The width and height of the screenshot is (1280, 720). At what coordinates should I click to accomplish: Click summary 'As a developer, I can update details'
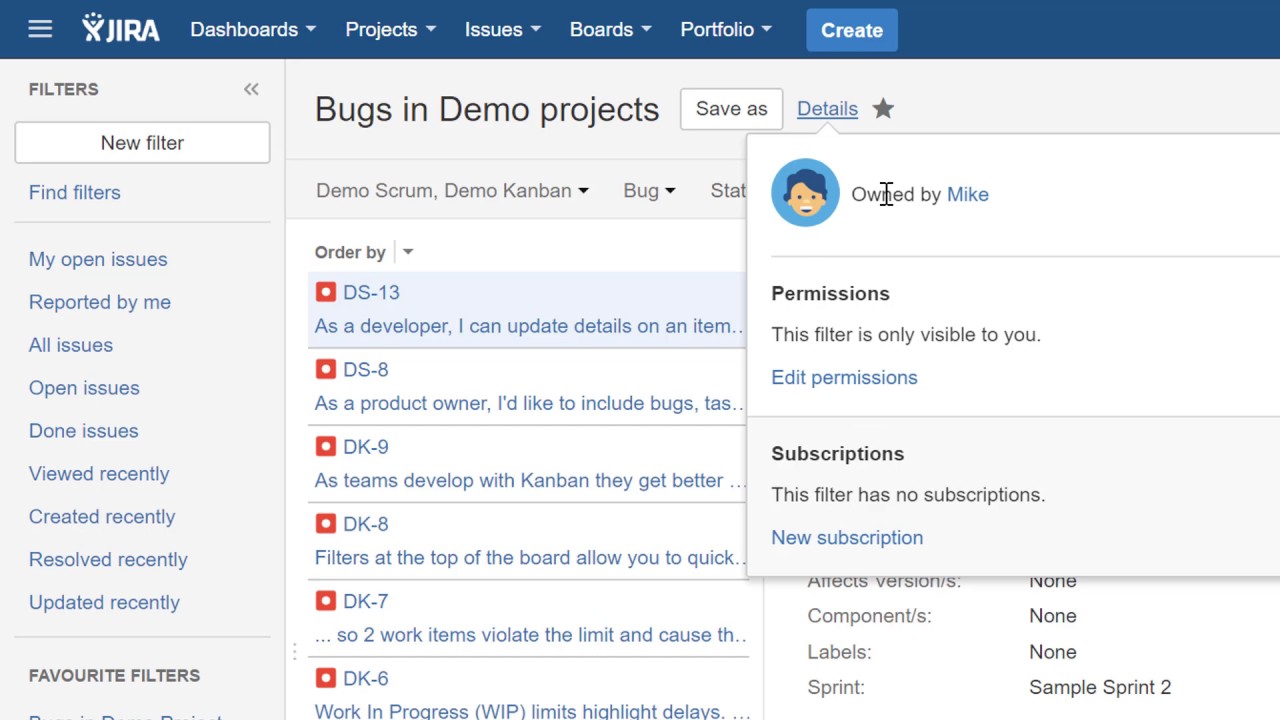tap(530, 326)
